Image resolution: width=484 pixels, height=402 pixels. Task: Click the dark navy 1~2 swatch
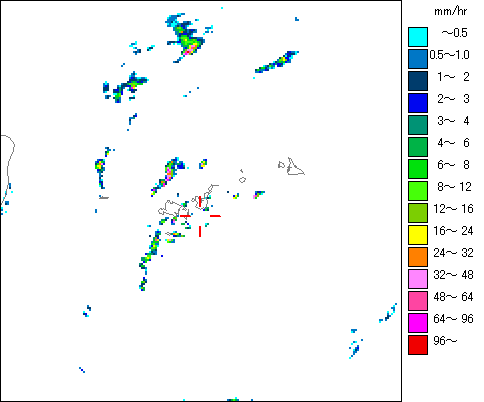tap(418, 81)
